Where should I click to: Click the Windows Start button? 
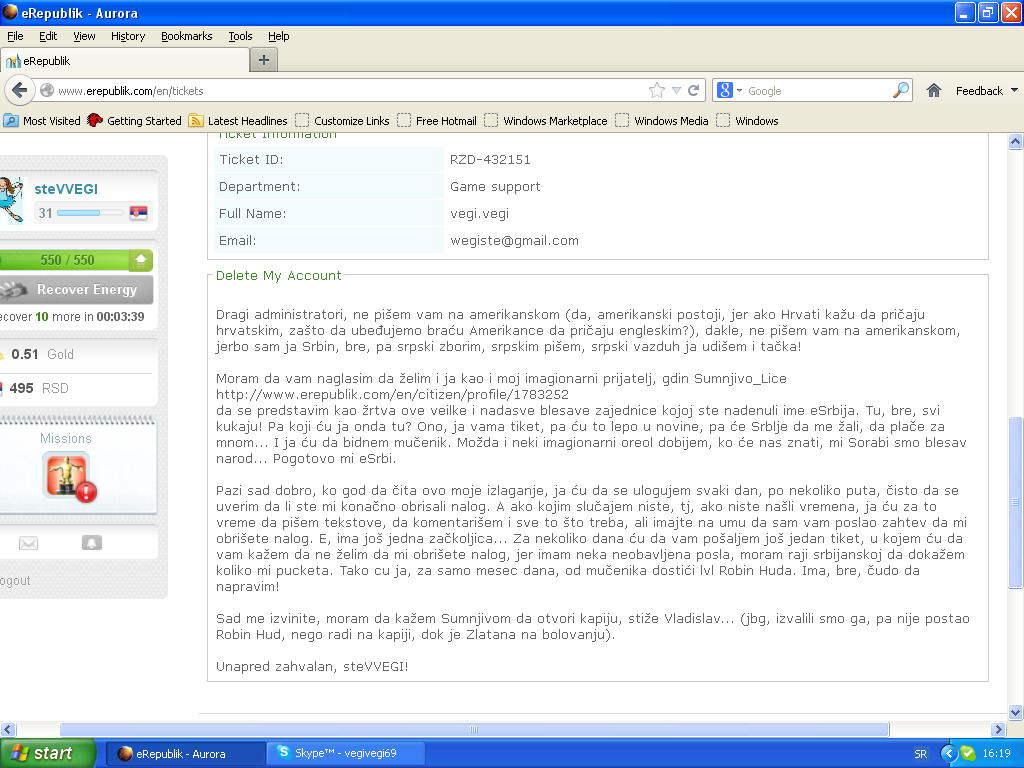46,753
